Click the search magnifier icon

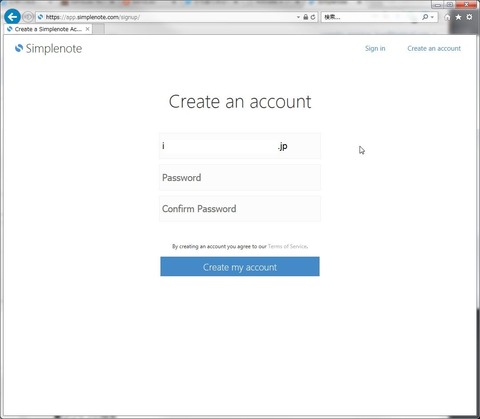(x=425, y=17)
